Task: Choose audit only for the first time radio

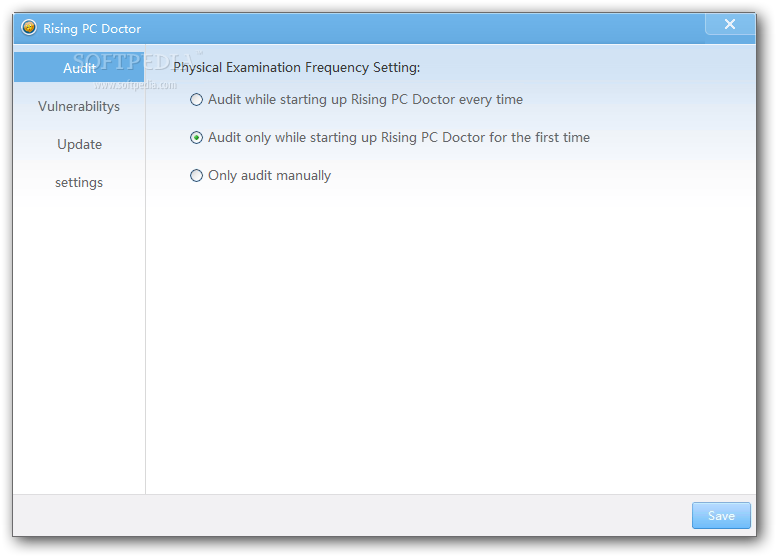Action: tap(197, 138)
